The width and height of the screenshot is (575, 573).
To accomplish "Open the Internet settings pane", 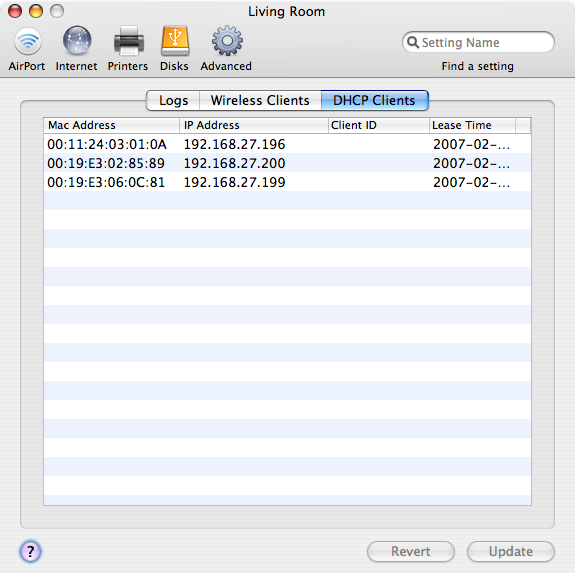I will pos(76,49).
